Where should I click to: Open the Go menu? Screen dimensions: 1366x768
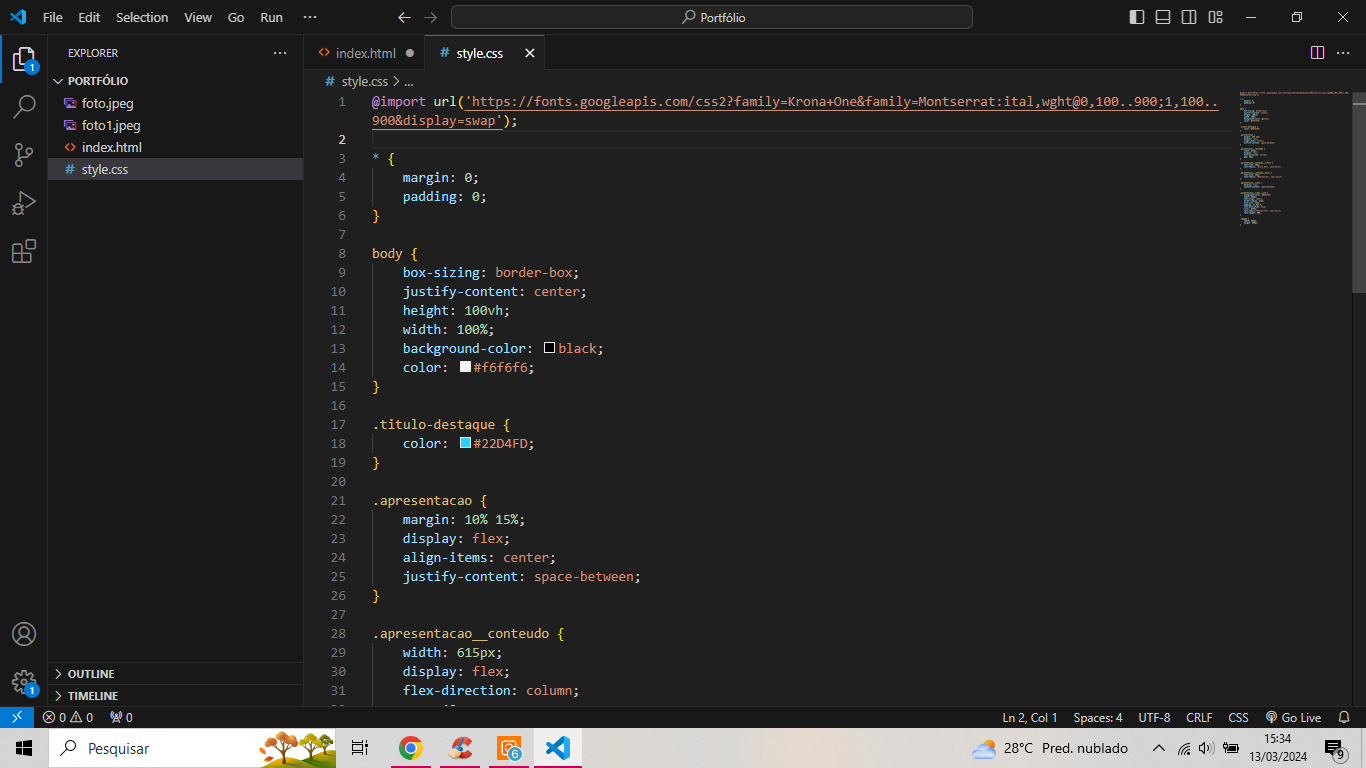[x=236, y=17]
